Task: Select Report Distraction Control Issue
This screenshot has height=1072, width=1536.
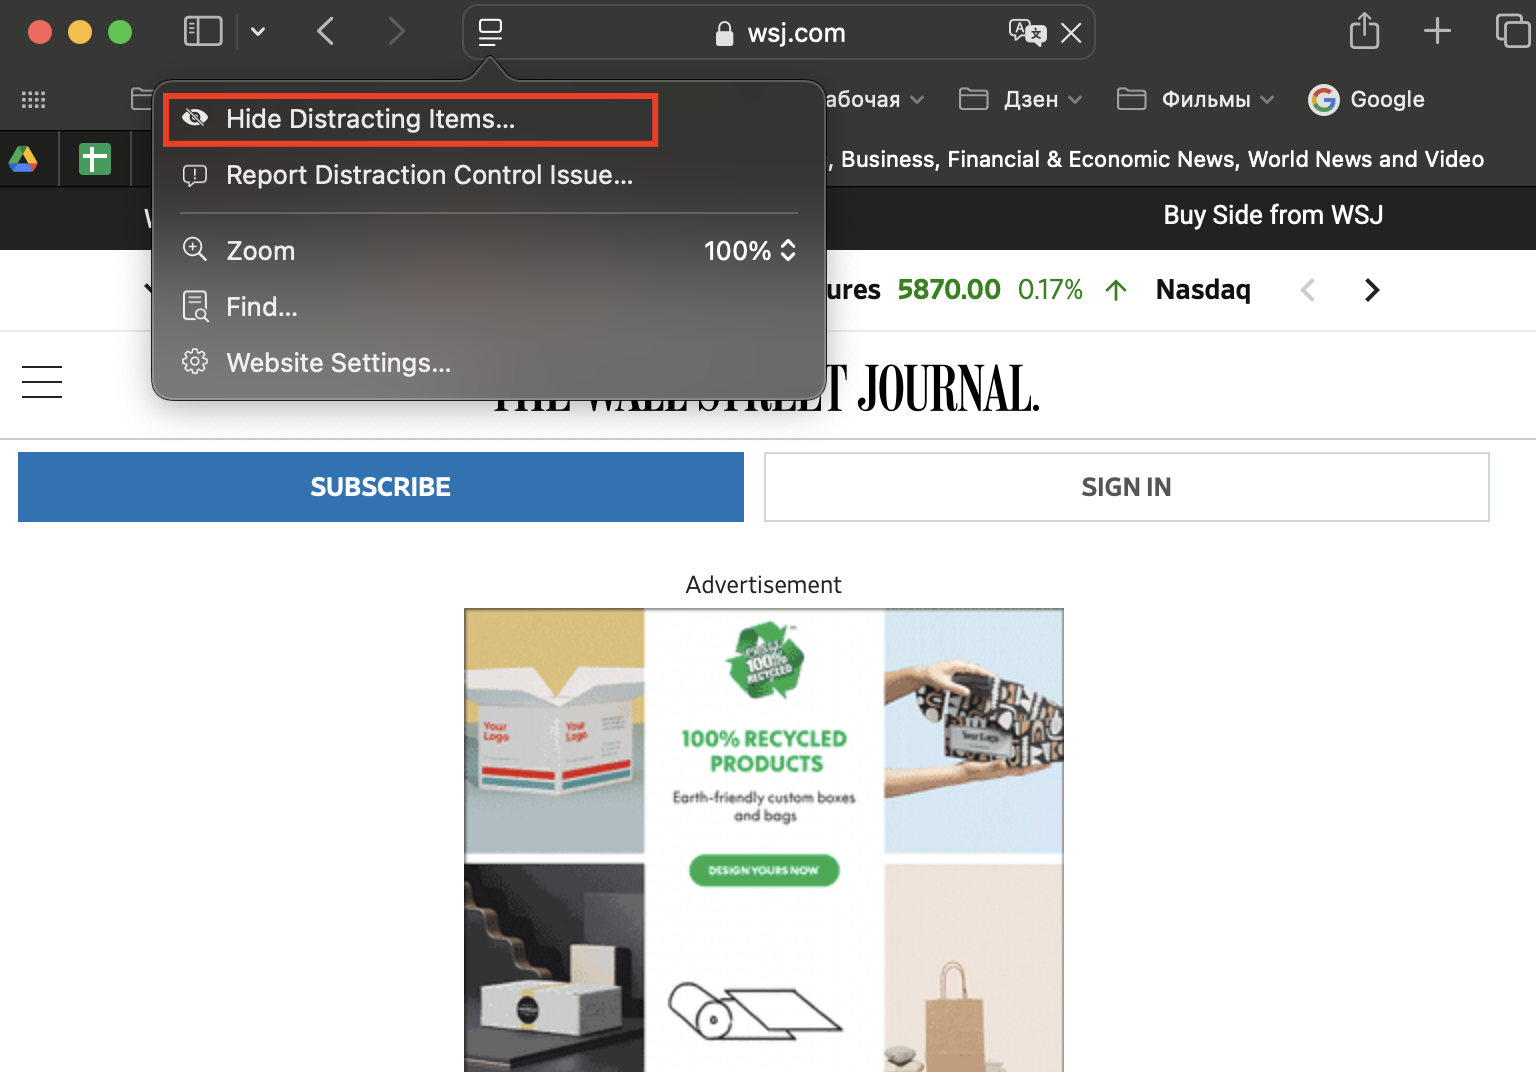Action: [x=429, y=175]
